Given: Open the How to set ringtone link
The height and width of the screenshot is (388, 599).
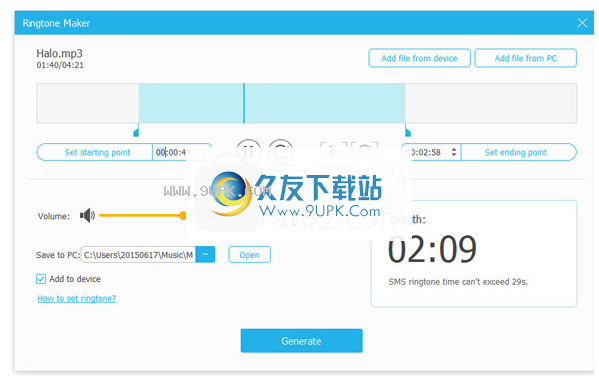Looking at the screenshot, I should point(76,298).
